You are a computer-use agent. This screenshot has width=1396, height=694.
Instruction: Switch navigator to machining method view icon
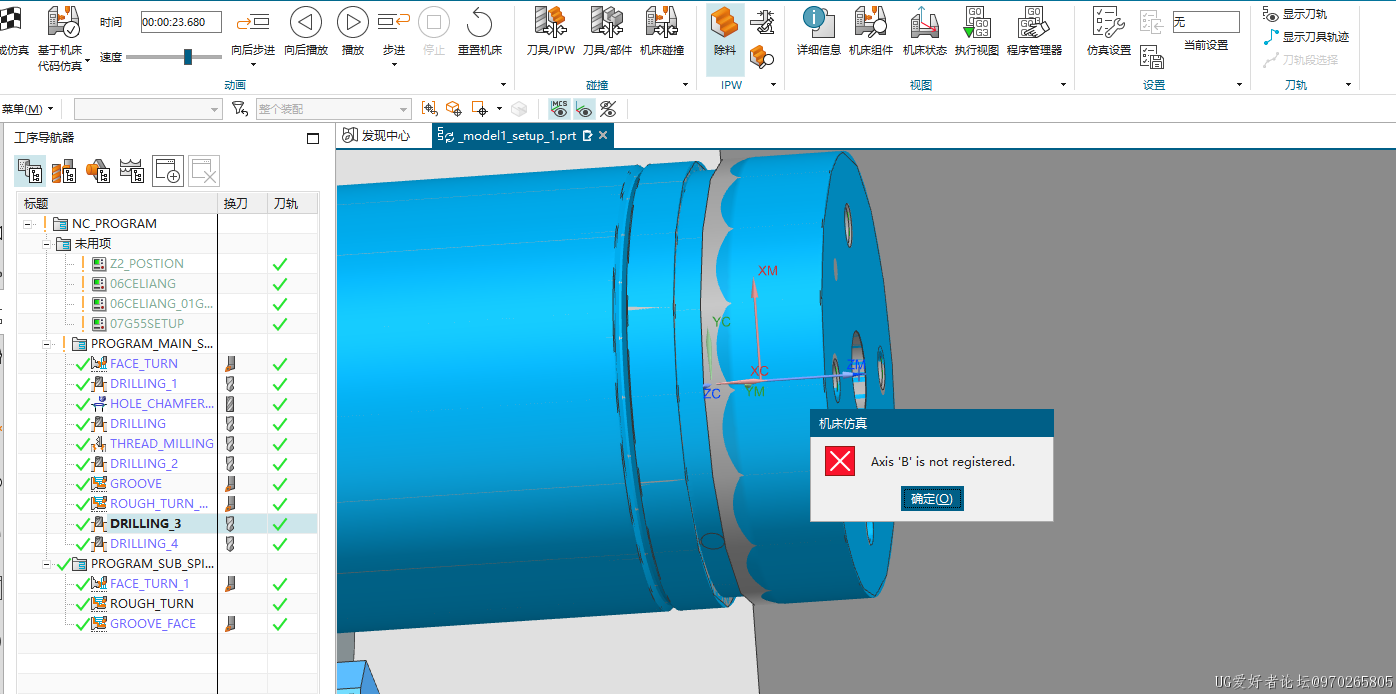tap(132, 171)
